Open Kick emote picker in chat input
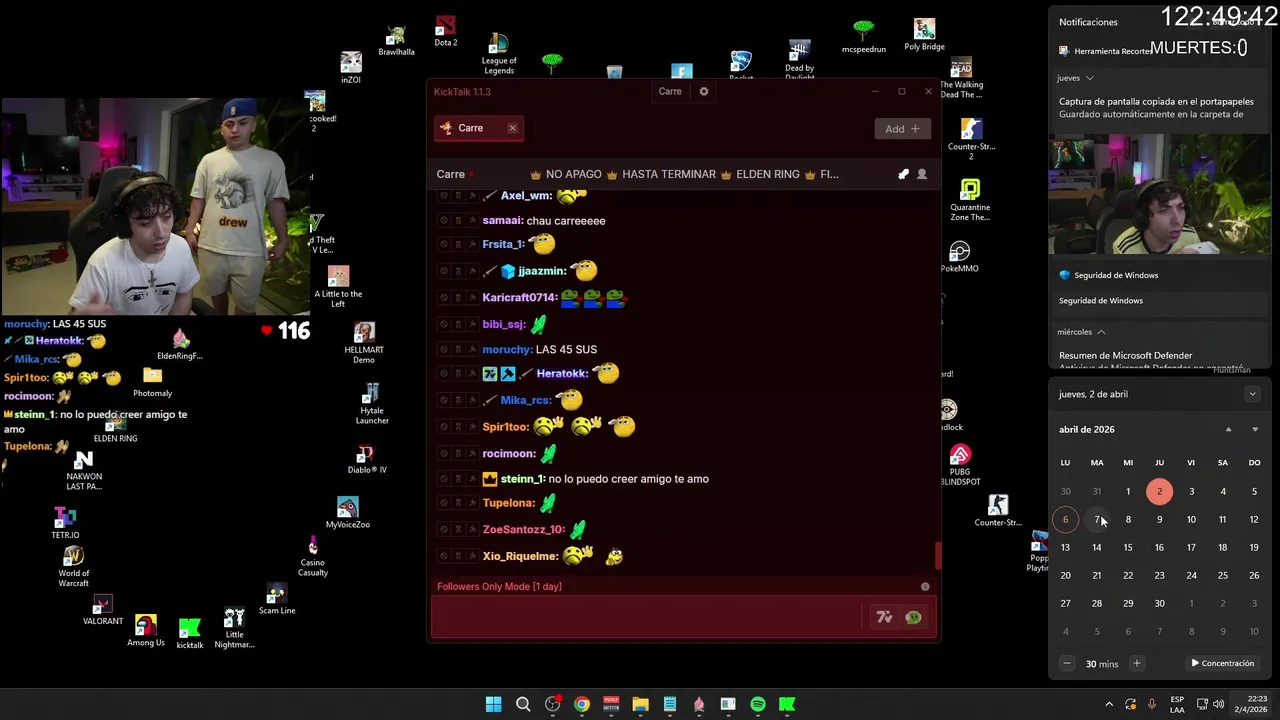Viewport: 1280px width, 720px height. tap(913, 618)
